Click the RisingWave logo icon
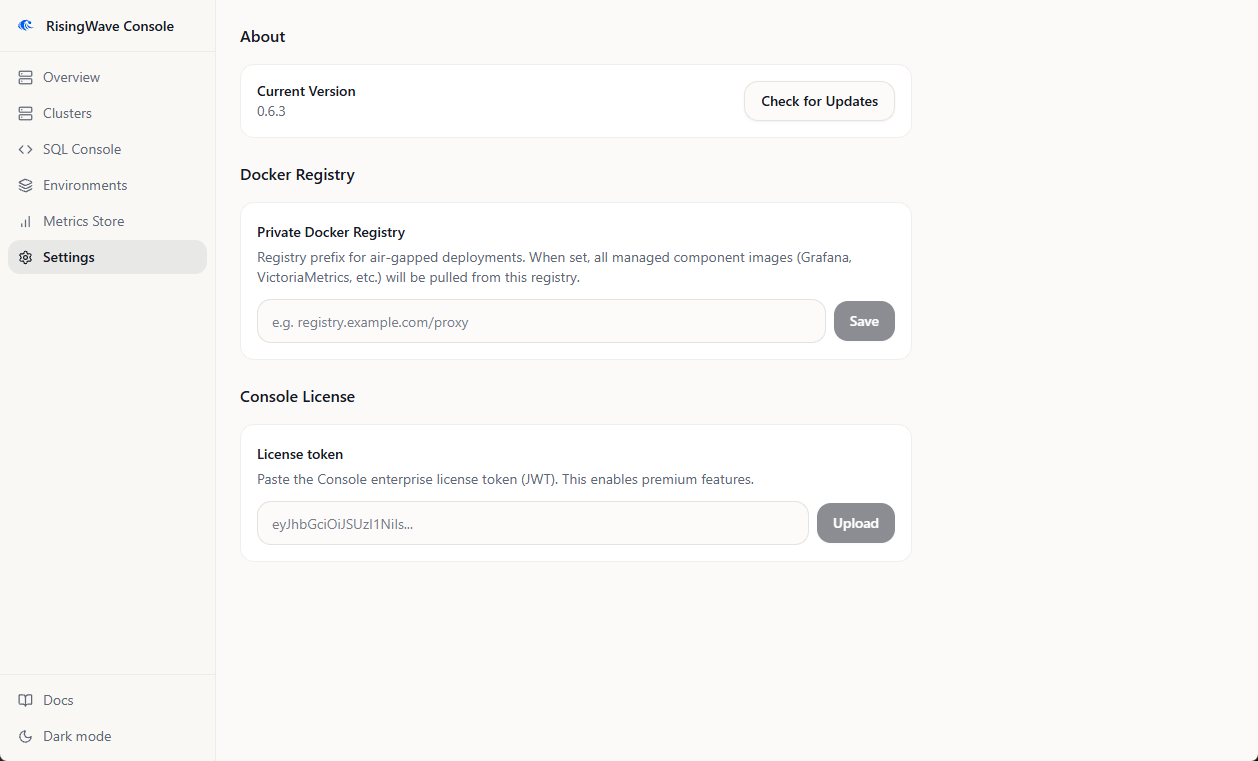Viewport: 1258px width, 761px height. [25, 26]
